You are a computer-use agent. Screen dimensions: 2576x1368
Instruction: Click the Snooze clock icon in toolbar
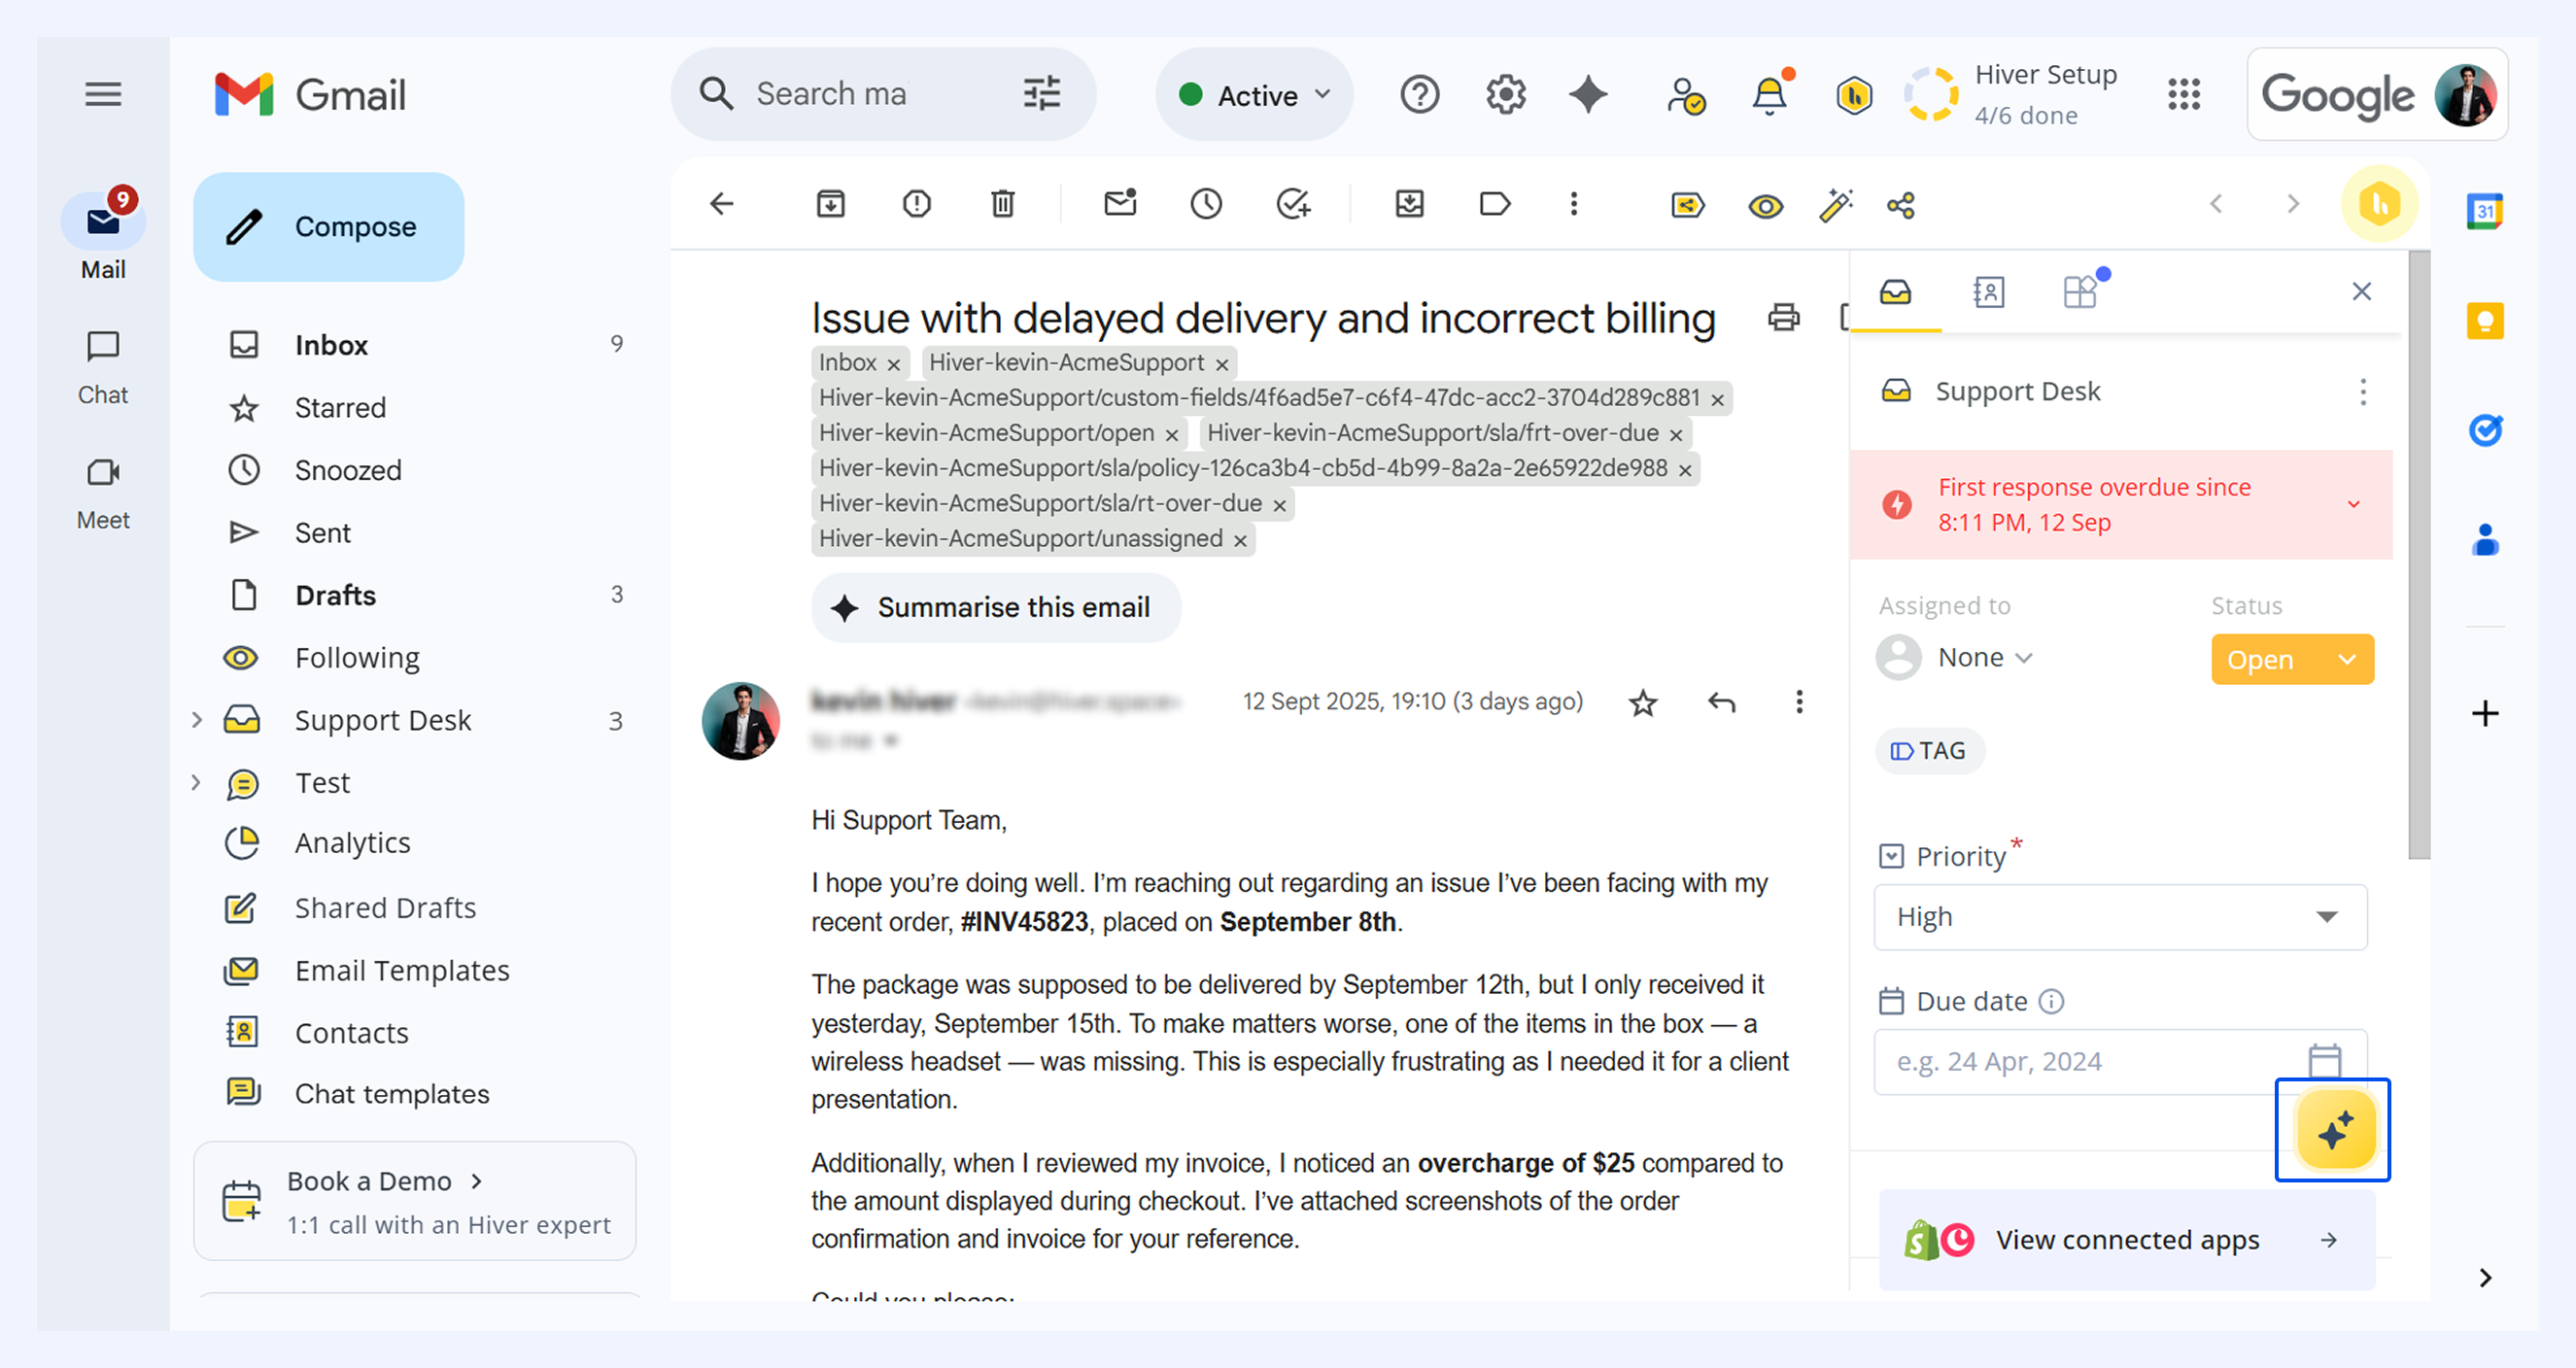coord(1206,205)
